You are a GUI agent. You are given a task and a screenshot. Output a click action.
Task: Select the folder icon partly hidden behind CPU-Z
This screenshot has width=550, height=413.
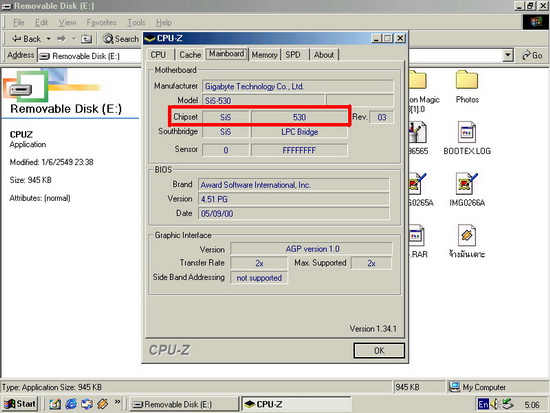point(417,80)
